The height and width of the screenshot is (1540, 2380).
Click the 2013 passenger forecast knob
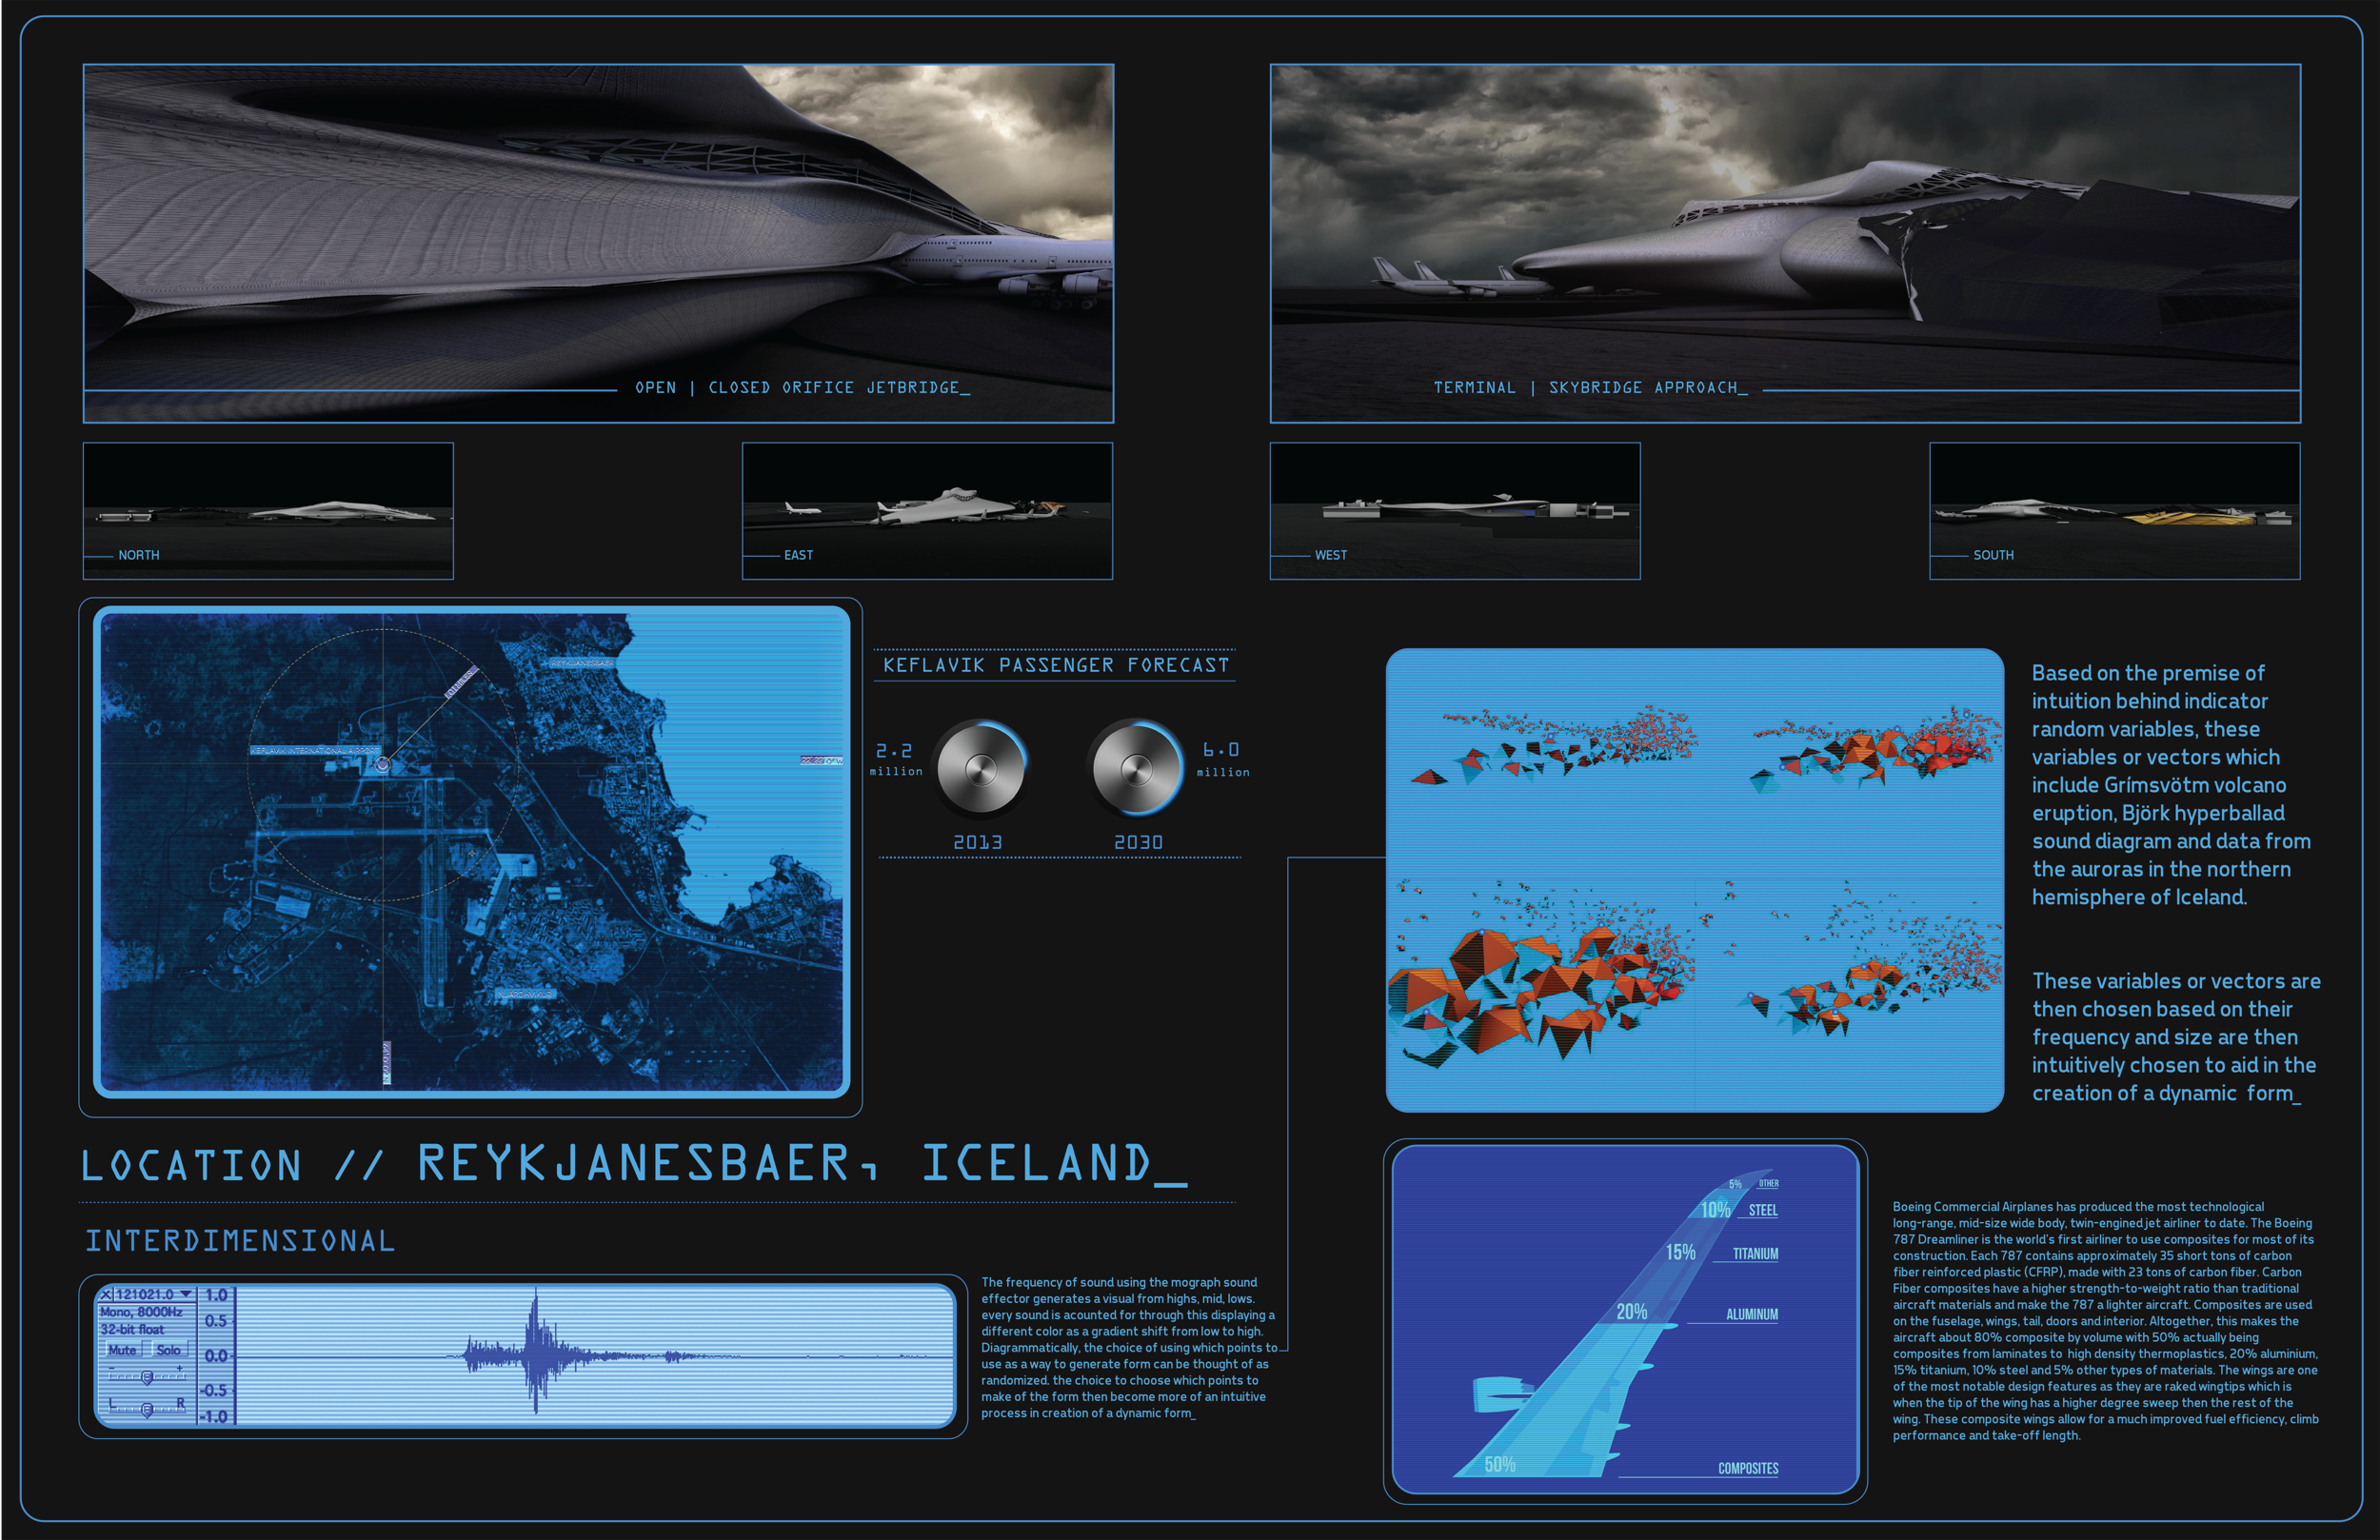[981, 769]
